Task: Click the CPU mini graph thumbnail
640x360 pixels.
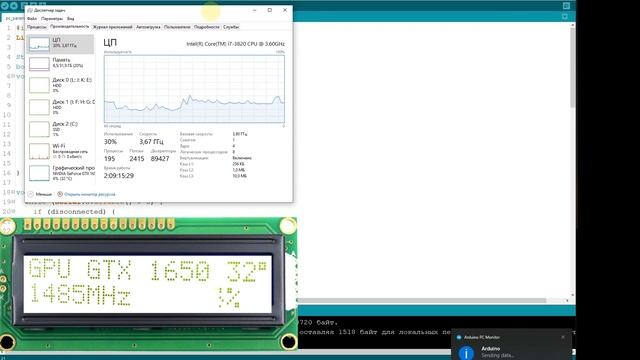Action: click(39, 44)
